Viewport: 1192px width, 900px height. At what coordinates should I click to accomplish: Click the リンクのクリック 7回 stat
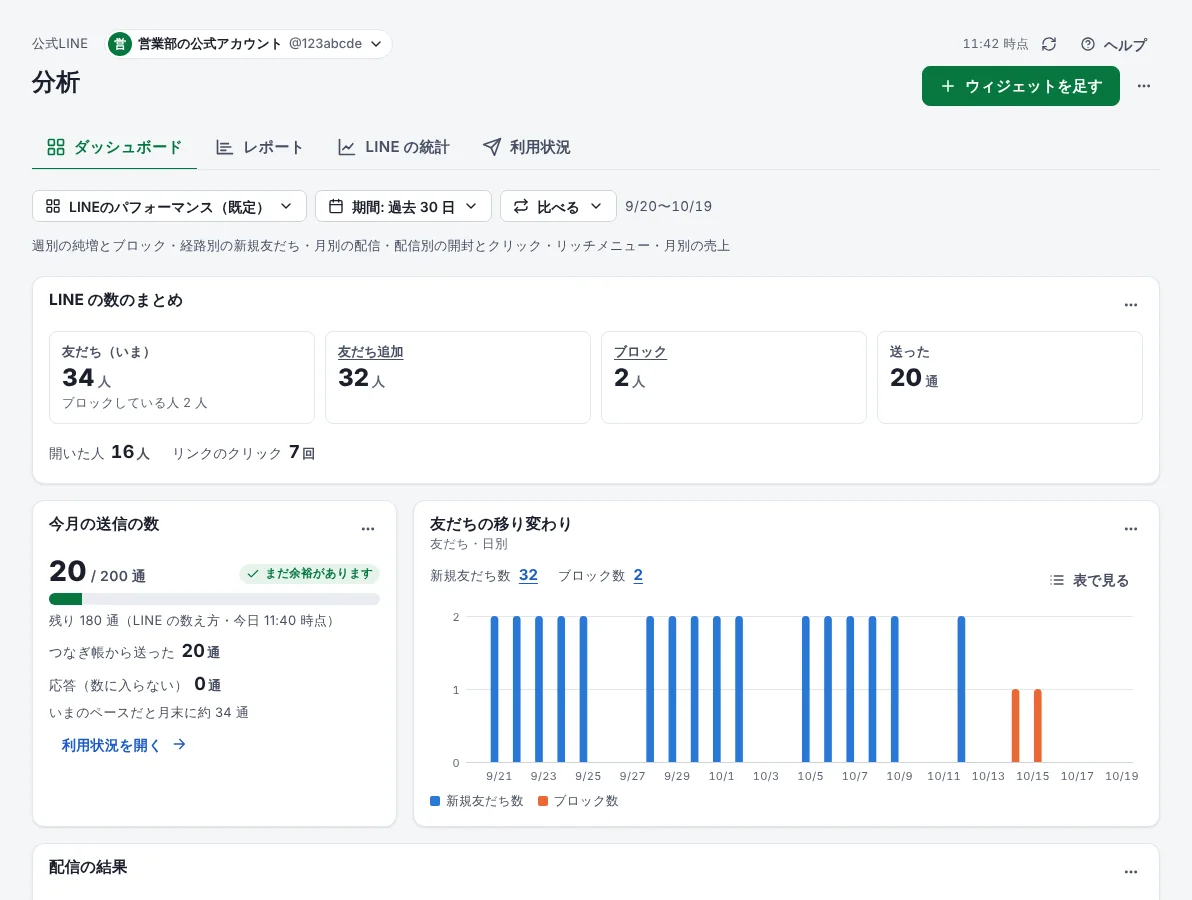point(244,452)
